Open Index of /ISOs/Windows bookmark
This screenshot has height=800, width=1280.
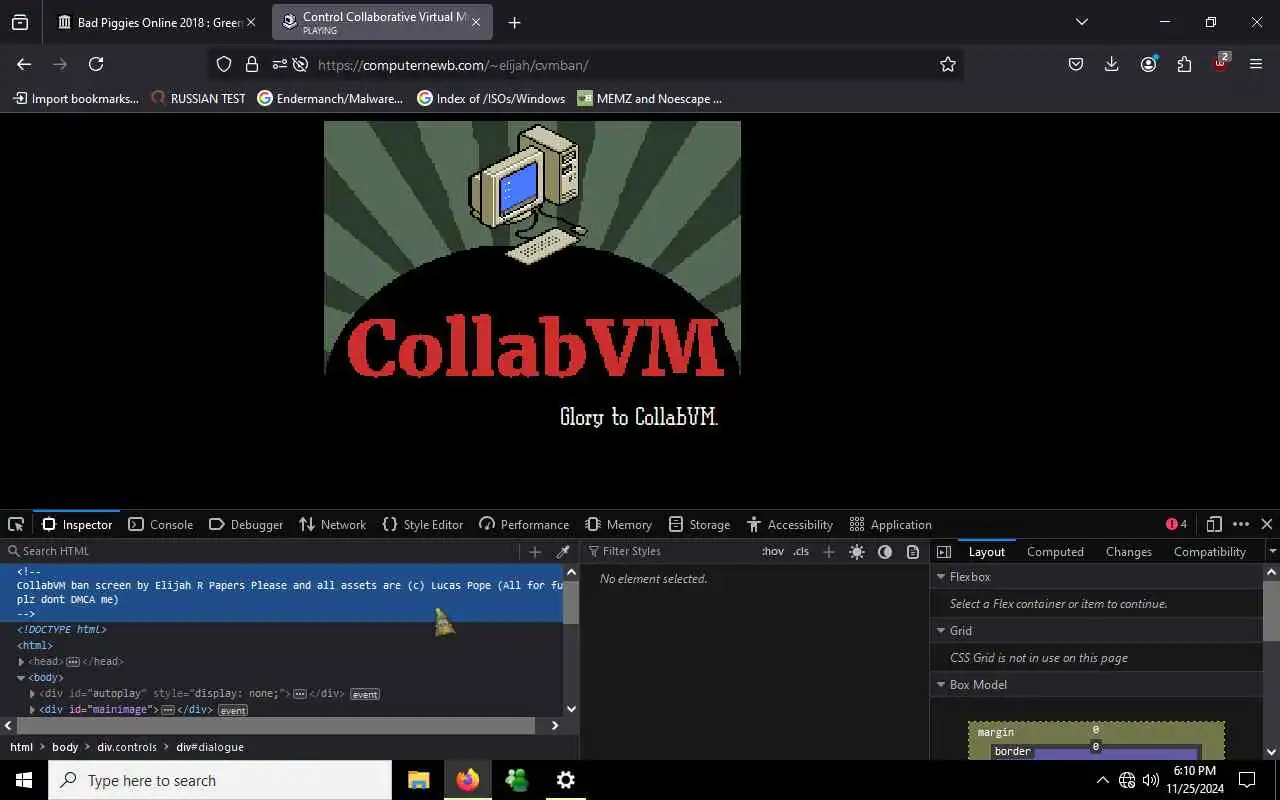pyautogui.click(x=491, y=98)
